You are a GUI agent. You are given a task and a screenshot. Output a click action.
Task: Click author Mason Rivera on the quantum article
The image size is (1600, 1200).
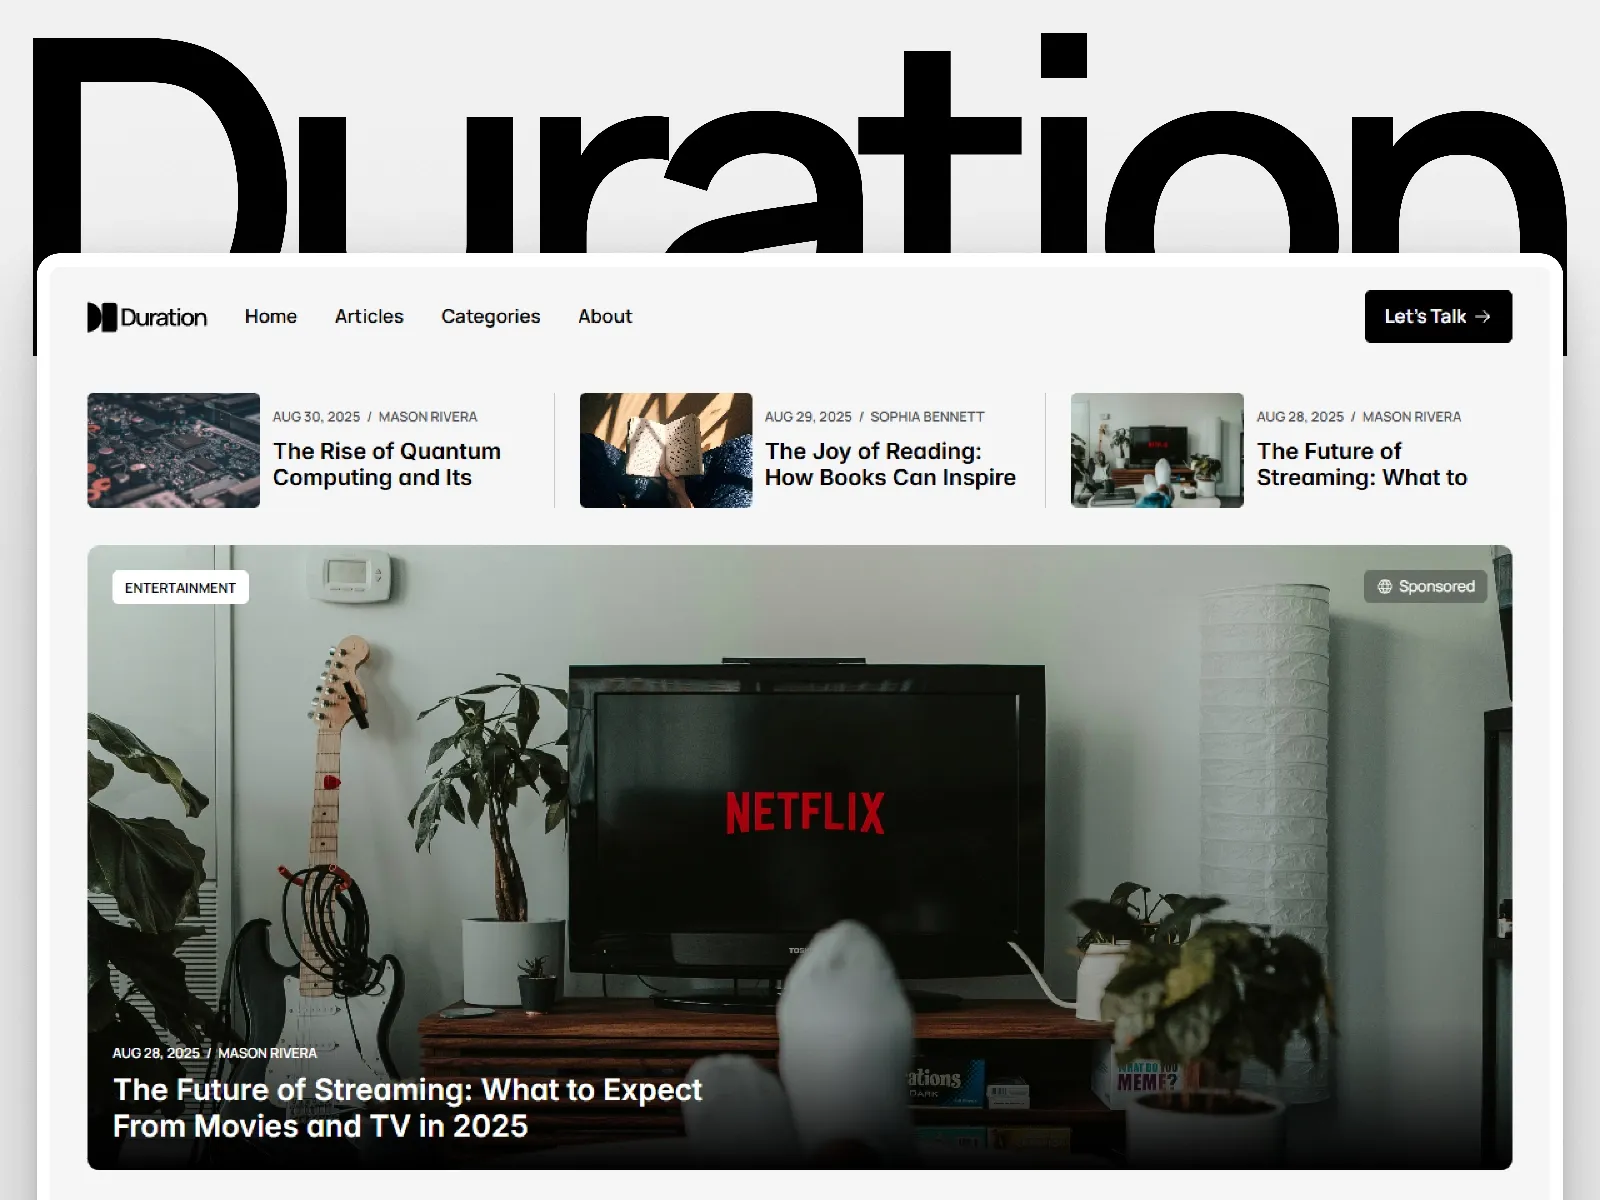428,416
